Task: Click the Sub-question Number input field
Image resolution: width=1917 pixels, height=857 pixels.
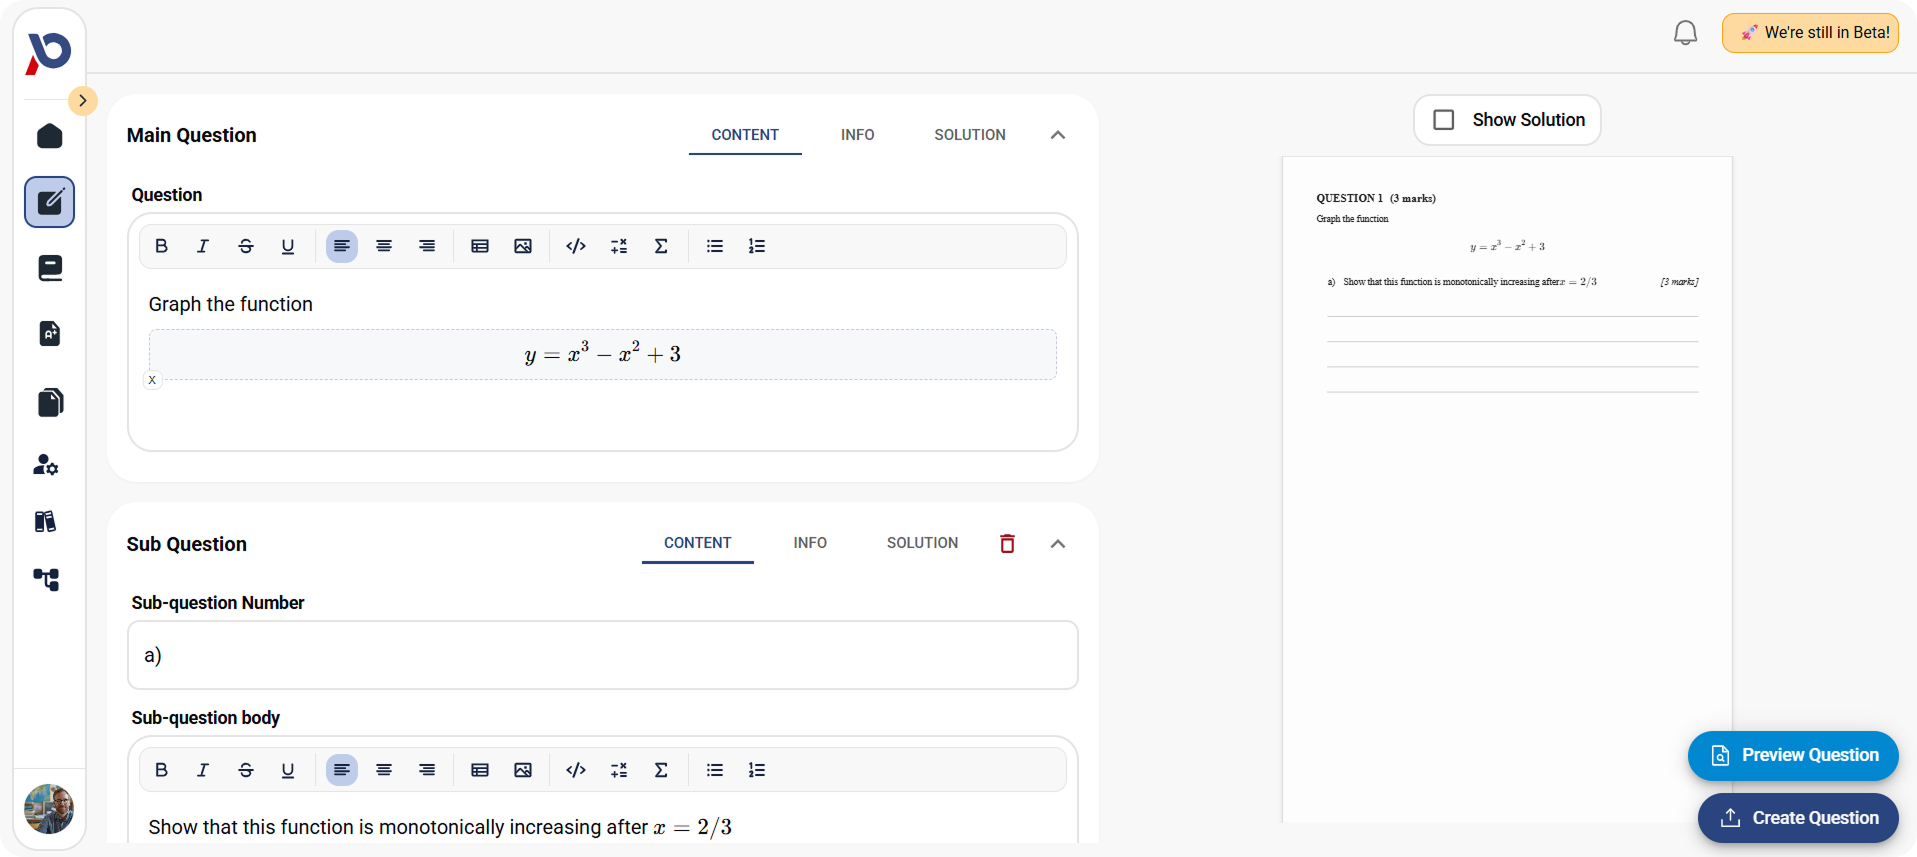Action: pyautogui.click(x=602, y=655)
